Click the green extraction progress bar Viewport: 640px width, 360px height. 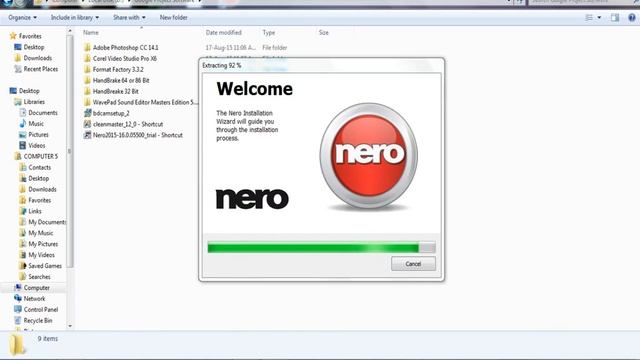[x=322, y=247]
